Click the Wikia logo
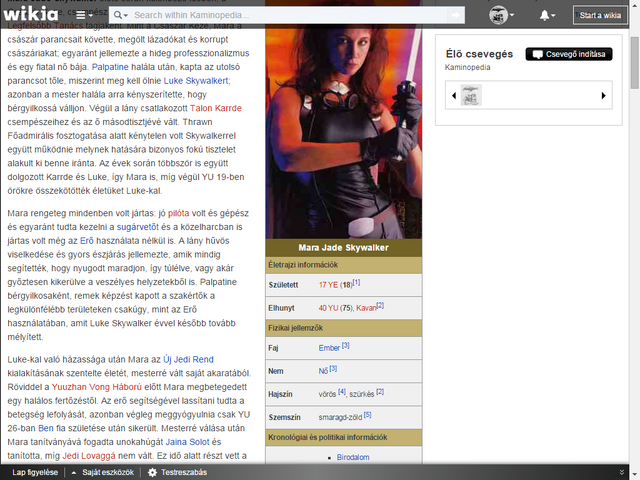640x480 pixels. [31, 15]
